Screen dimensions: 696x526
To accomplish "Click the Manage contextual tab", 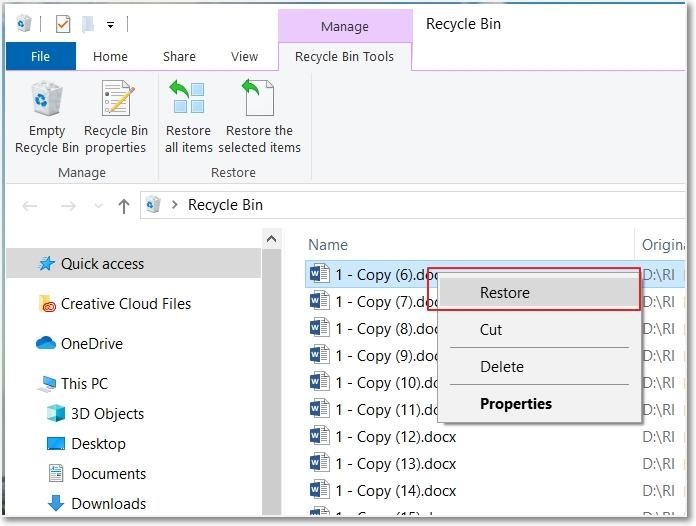I will [x=345, y=27].
